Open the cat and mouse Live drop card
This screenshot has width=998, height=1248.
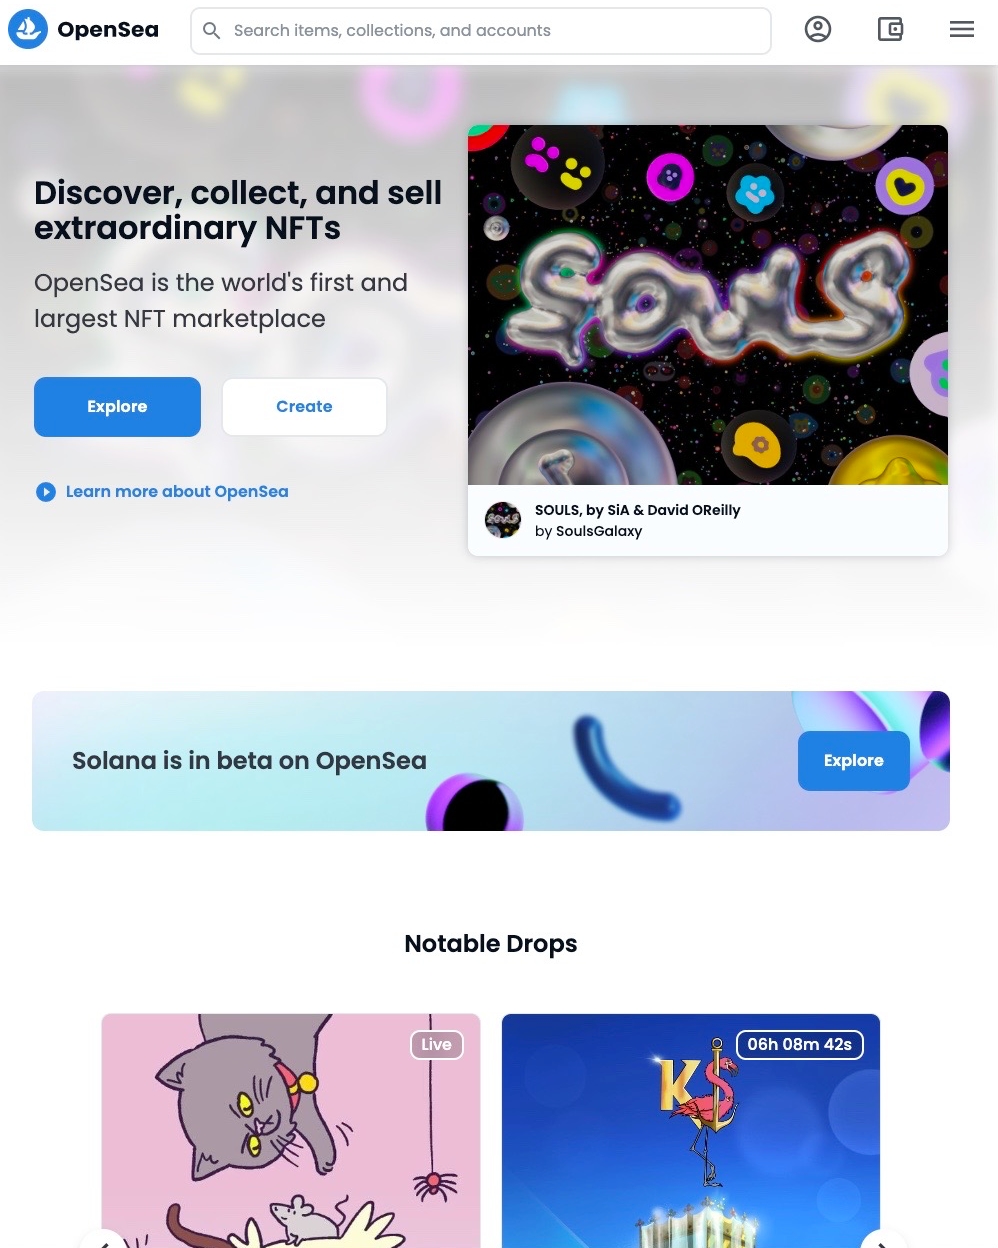(x=291, y=1131)
